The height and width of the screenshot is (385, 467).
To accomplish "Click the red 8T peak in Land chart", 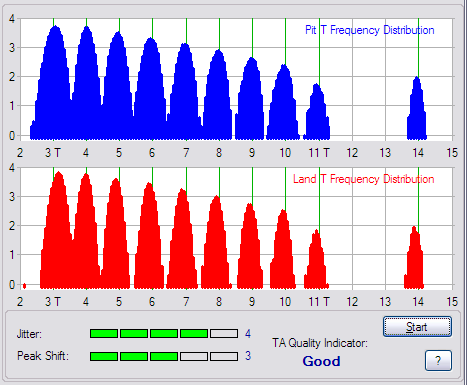I will (216, 242).
